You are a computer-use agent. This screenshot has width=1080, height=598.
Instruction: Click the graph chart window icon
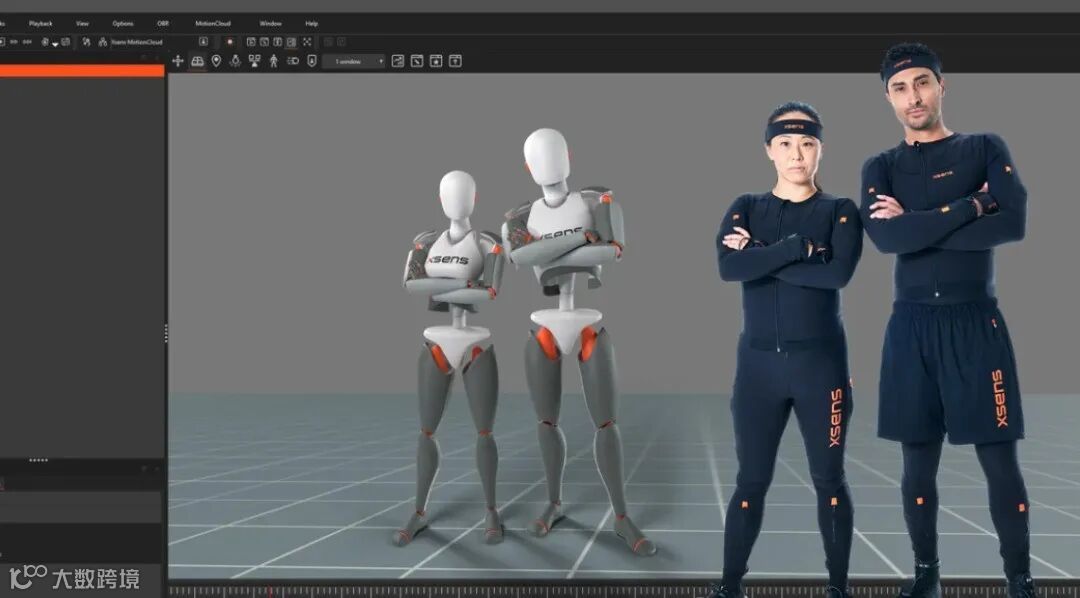tap(397, 61)
